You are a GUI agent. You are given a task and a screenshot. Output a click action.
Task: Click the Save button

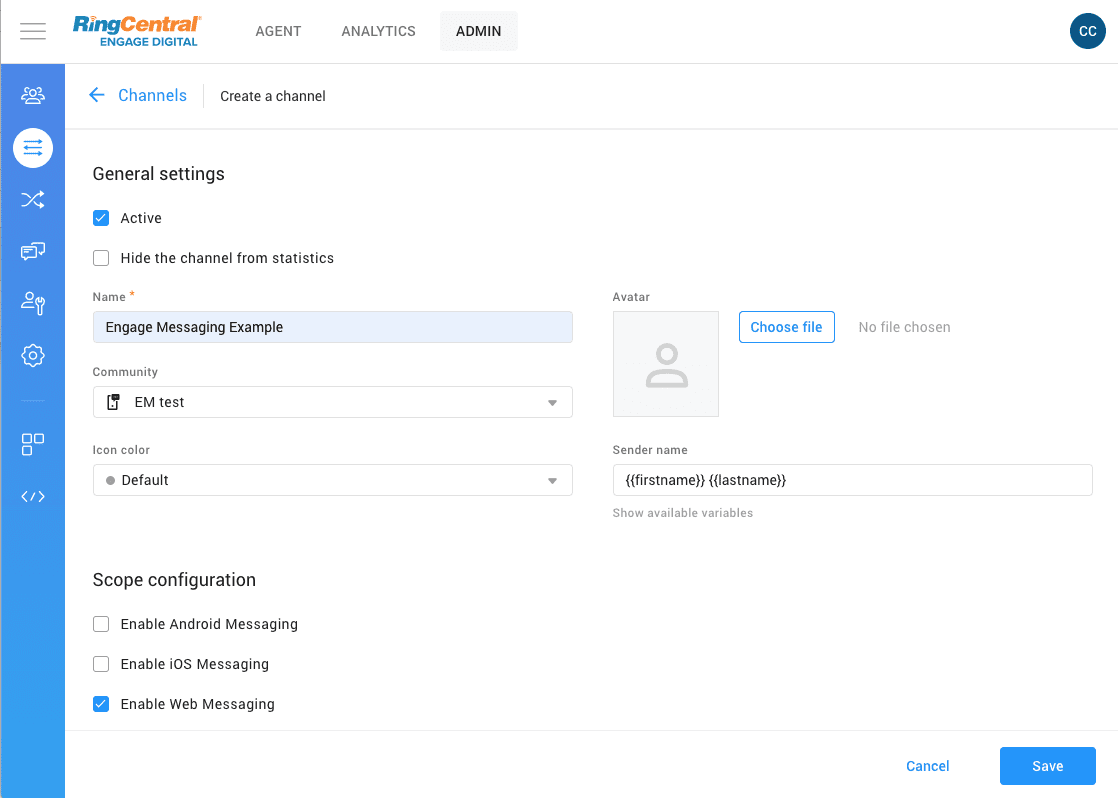pyautogui.click(x=1047, y=766)
